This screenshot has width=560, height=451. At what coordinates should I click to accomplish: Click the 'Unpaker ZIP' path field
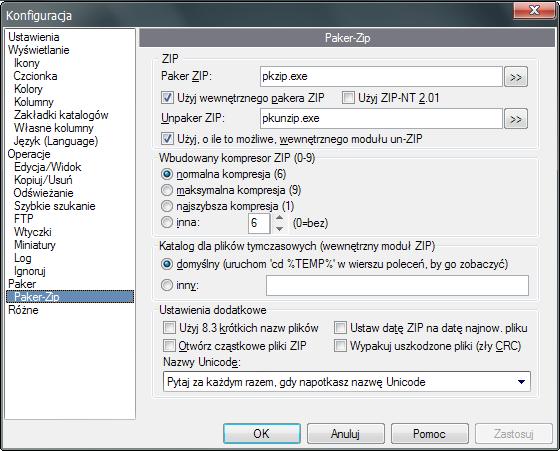pos(381,119)
